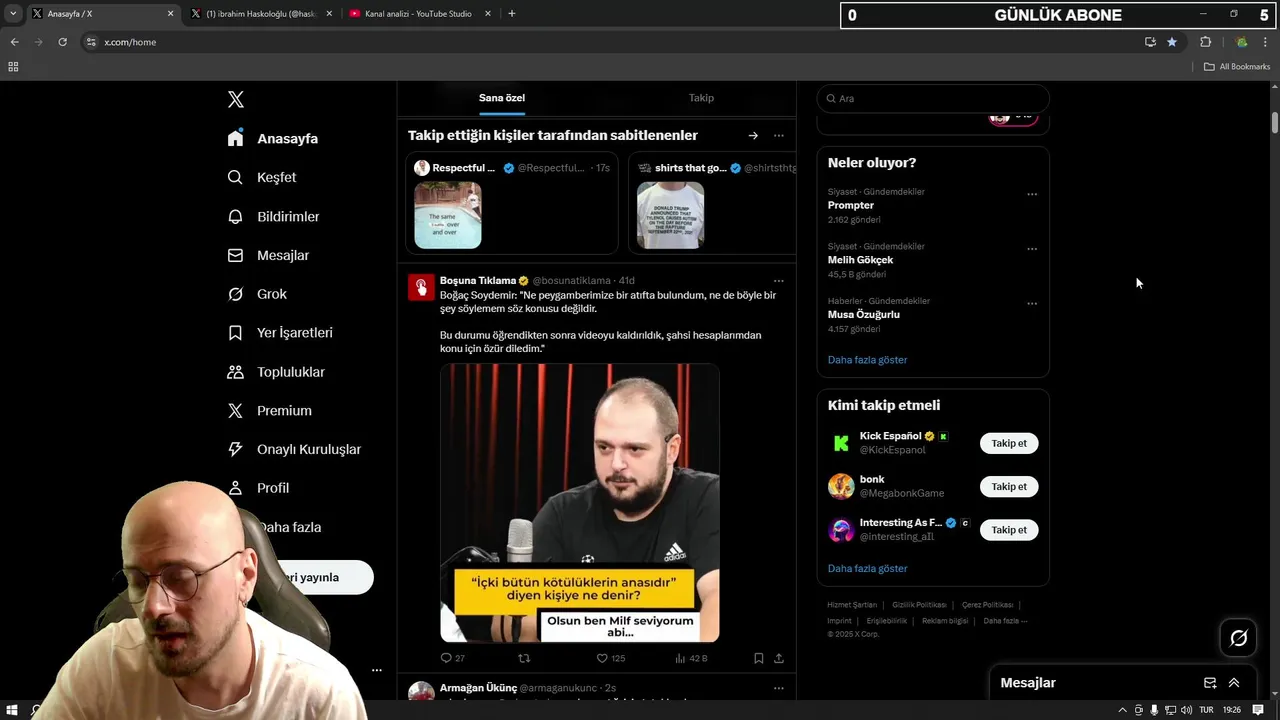Open more menu for pinned posts section

point(778,135)
